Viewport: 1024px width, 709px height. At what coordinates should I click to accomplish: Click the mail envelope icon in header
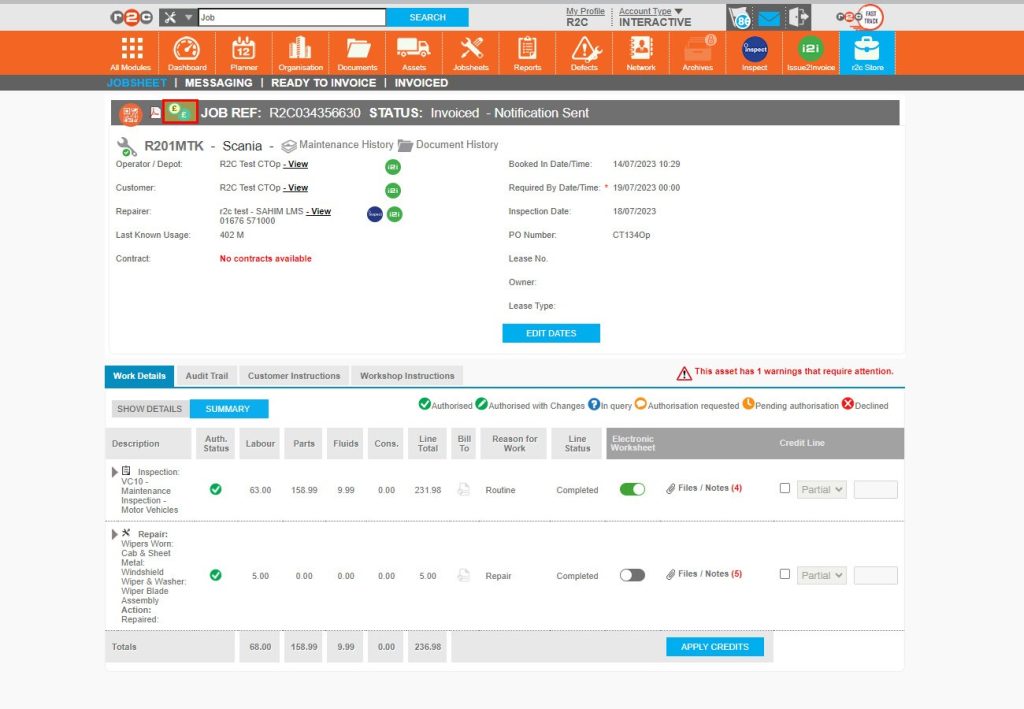tap(769, 18)
